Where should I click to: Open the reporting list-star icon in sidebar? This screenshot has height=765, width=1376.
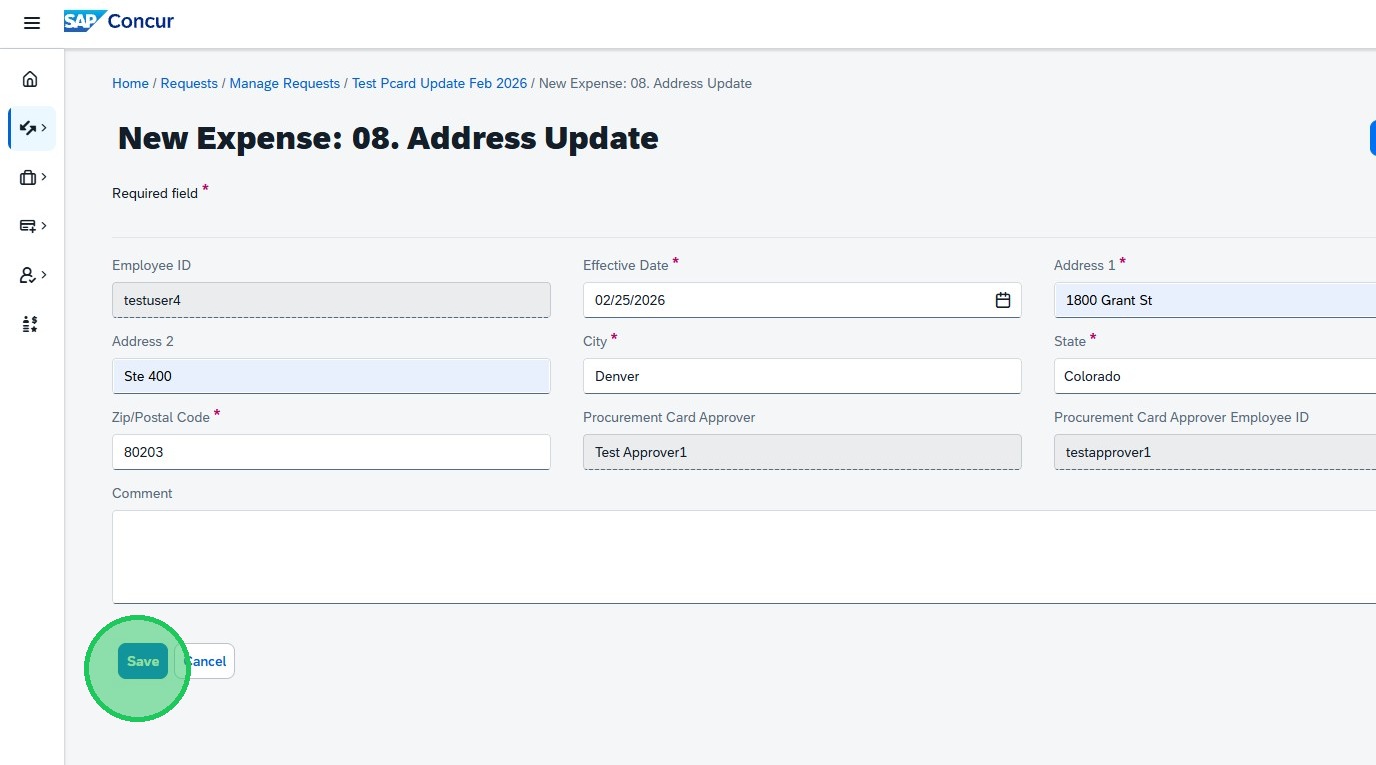[x=30, y=324]
